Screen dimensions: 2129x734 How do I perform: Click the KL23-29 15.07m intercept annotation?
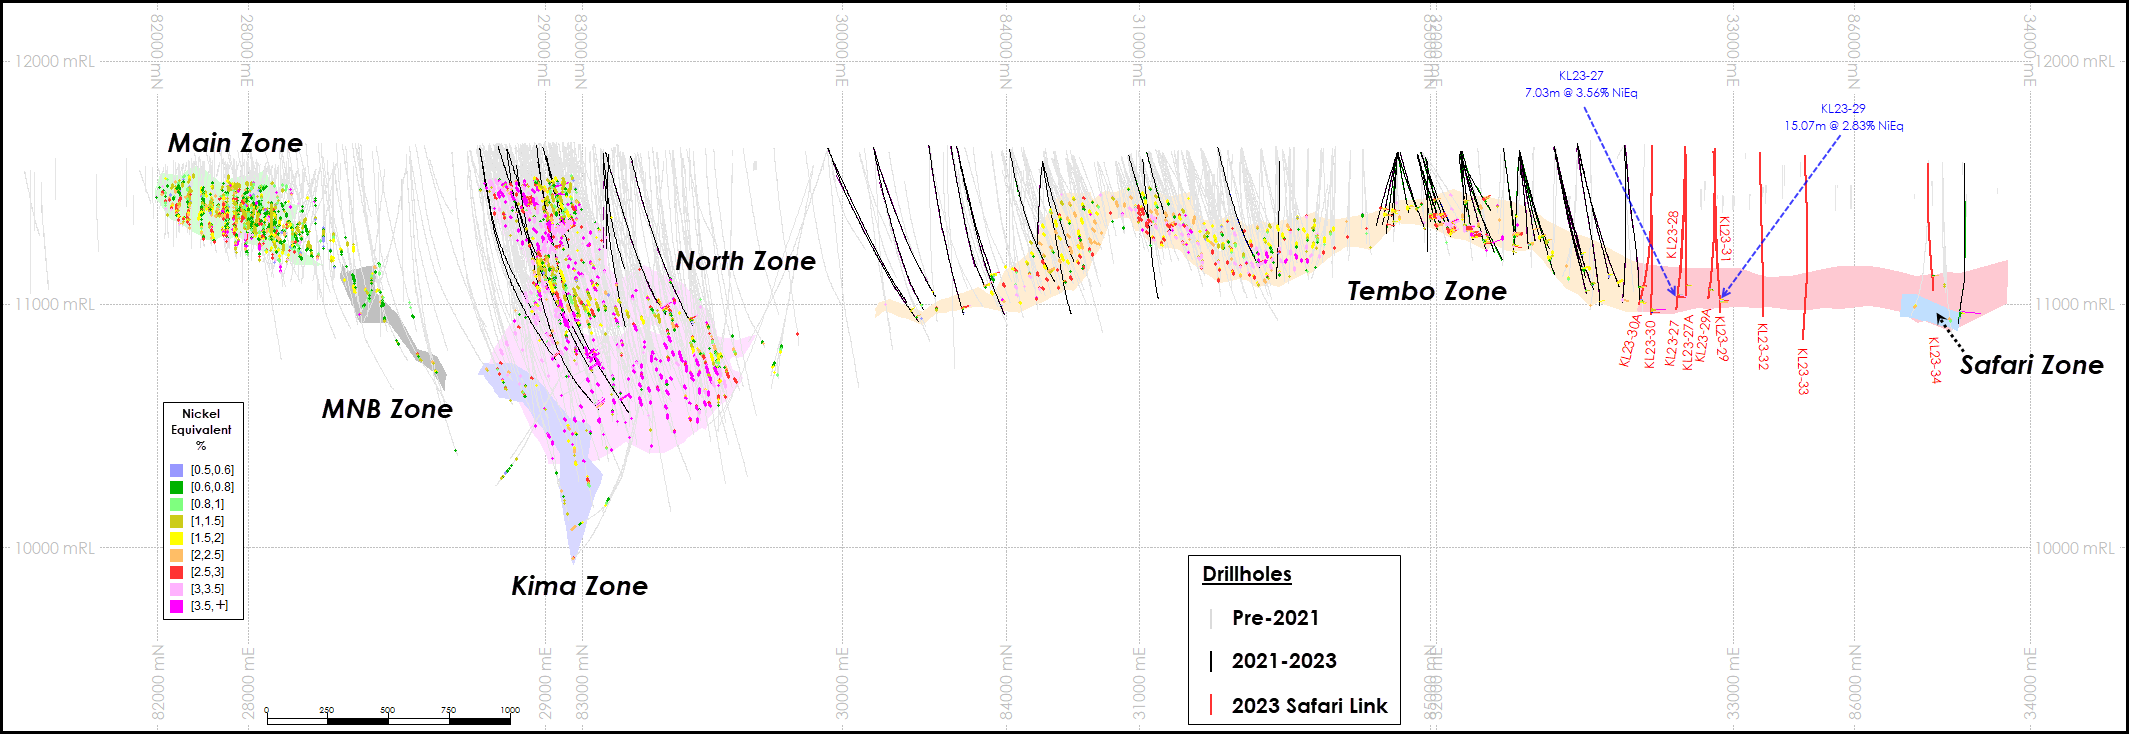tap(1843, 117)
